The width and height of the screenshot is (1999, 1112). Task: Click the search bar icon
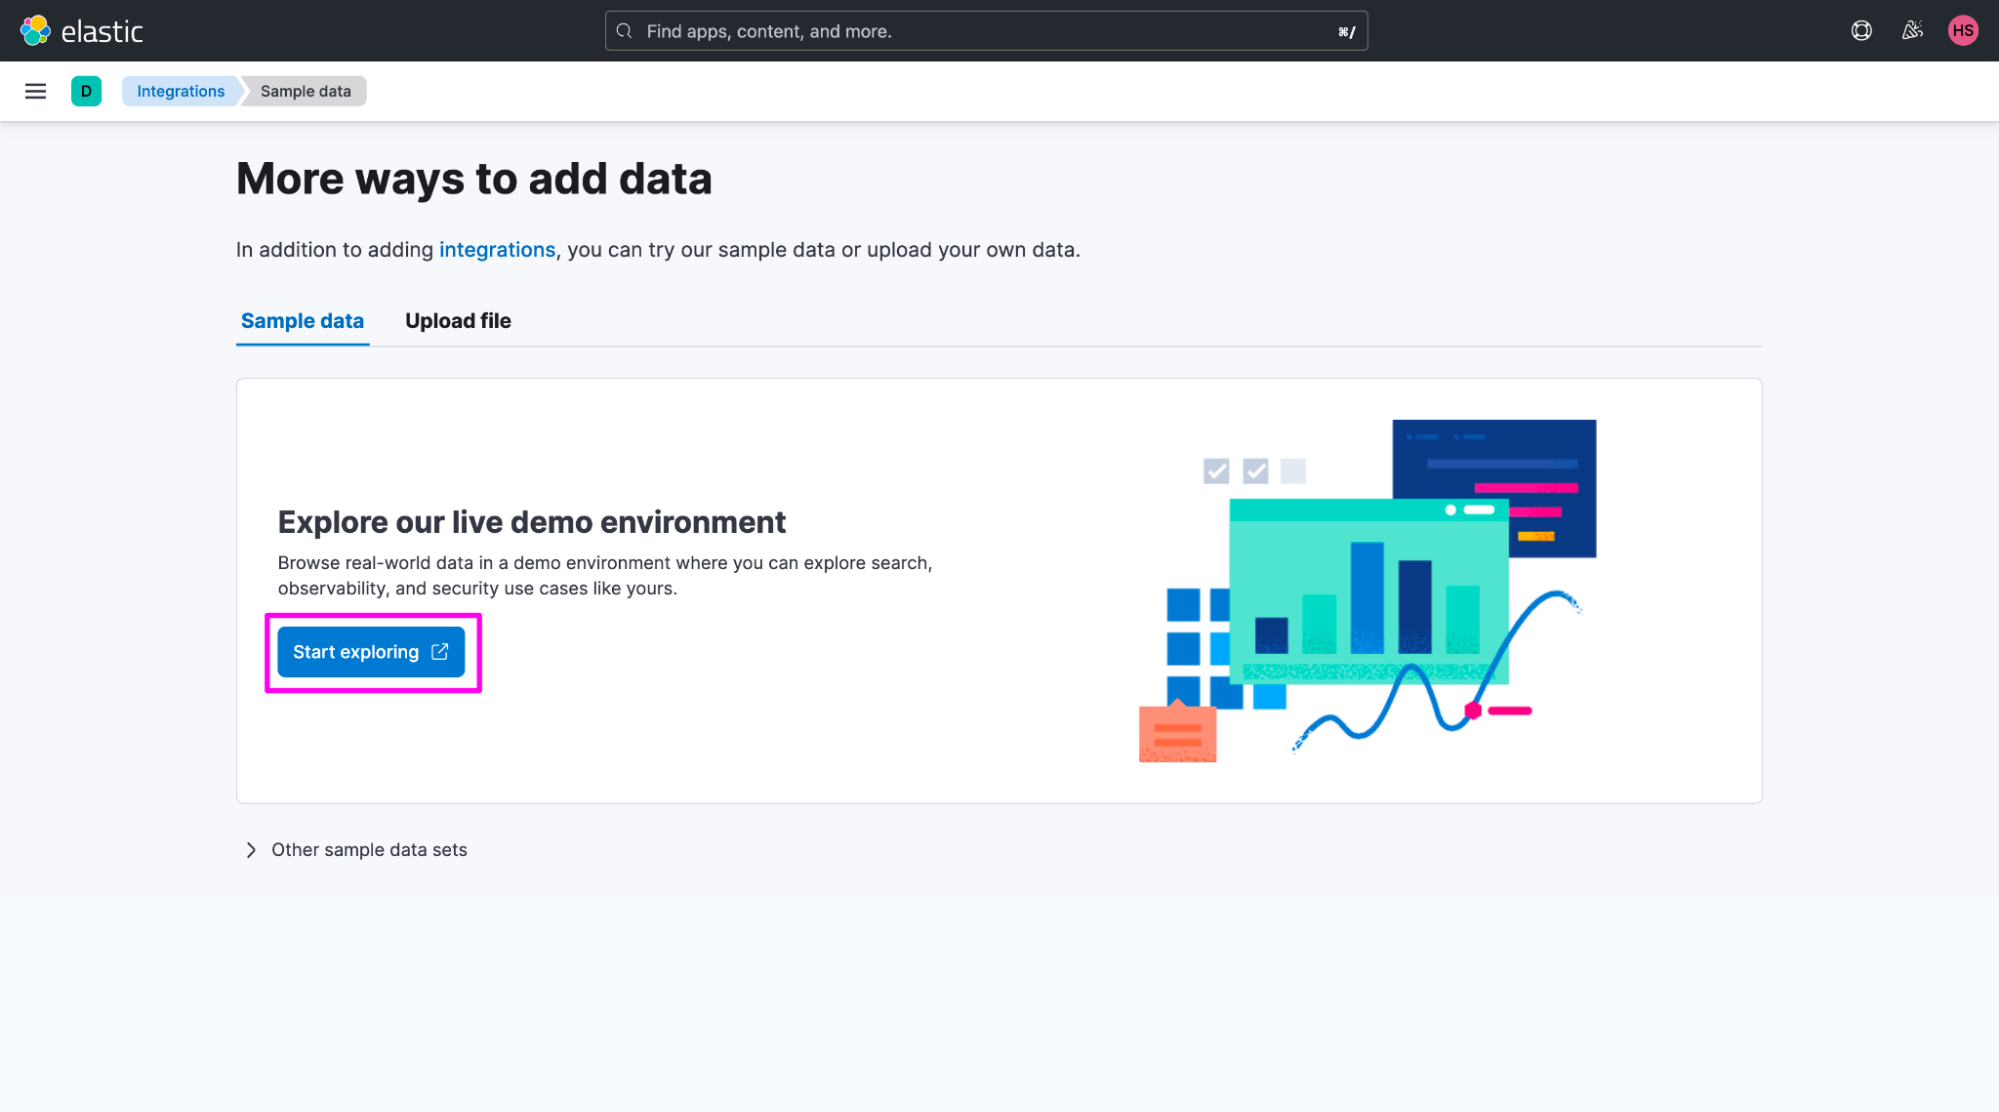click(623, 30)
